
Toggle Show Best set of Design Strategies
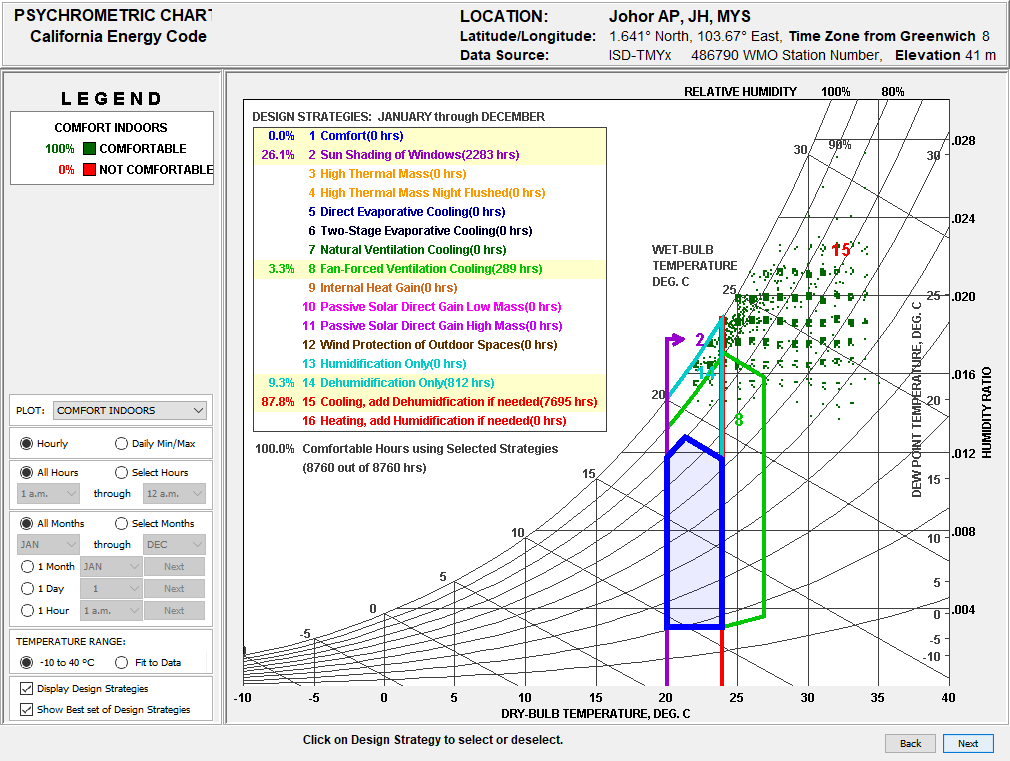(x=26, y=709)
